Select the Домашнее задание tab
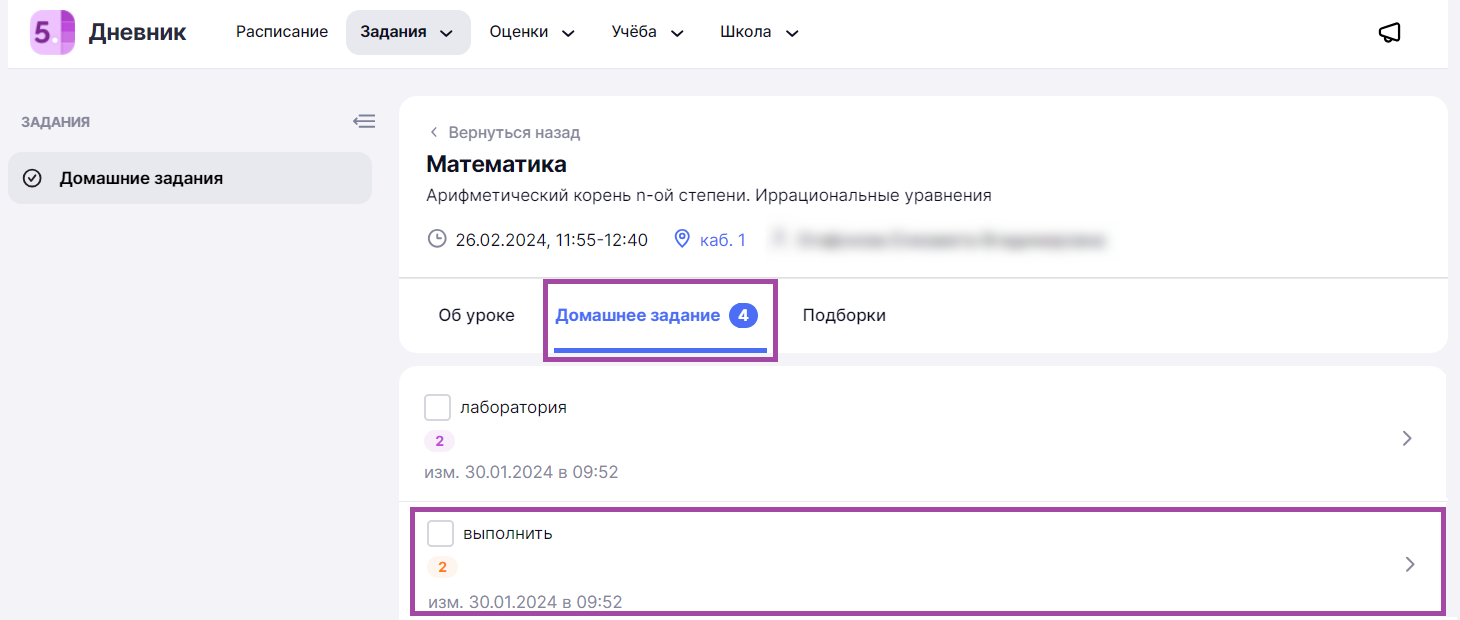Viewport: 1460px width, 620px height. [660, 315]
